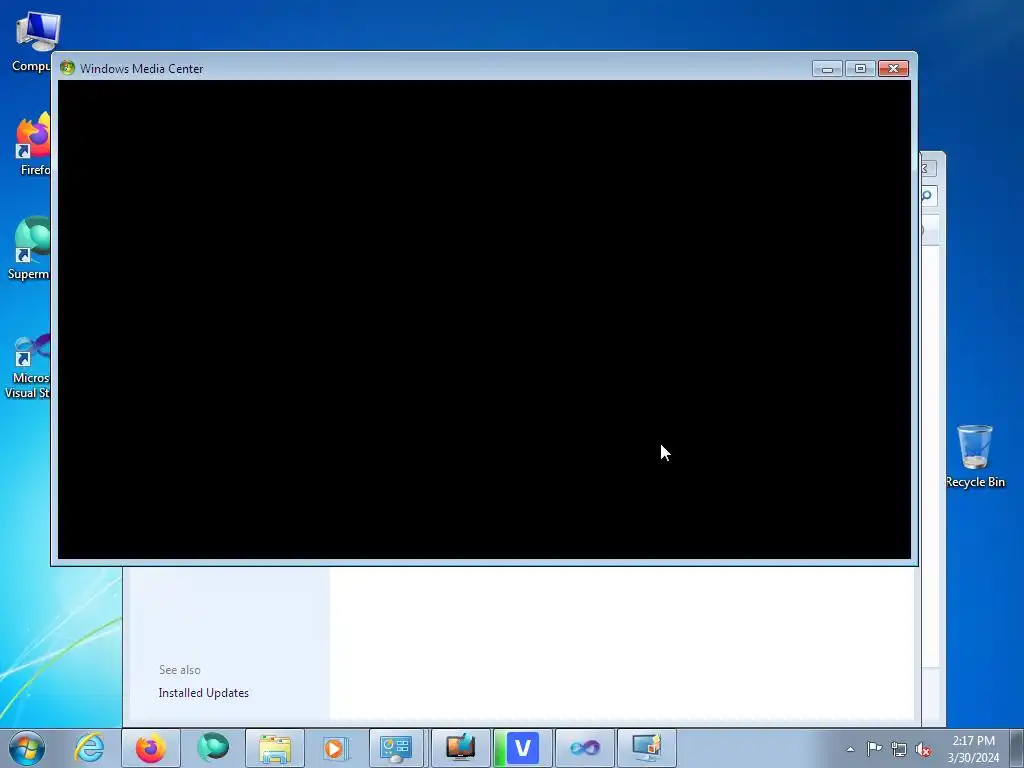Click search icon in background window

point(927,195)
